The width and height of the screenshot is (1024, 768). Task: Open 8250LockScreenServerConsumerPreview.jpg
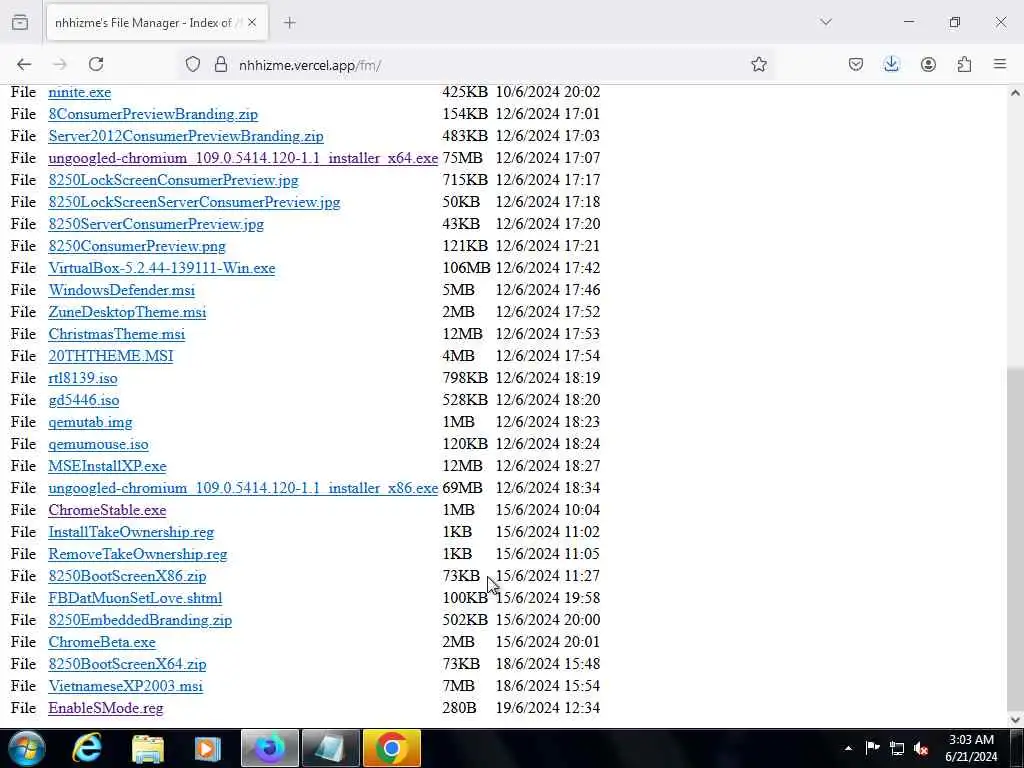[x=194, y=202]
